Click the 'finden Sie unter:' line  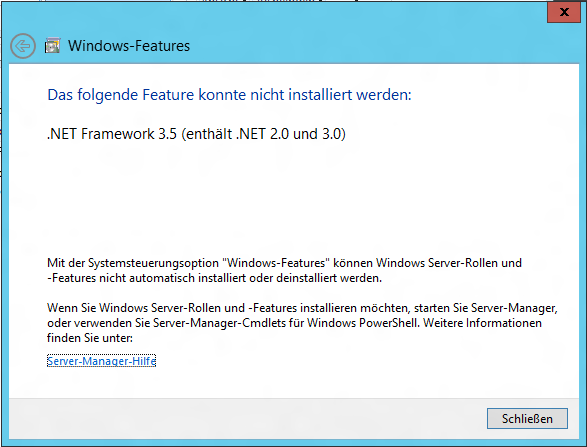point(90,338)
